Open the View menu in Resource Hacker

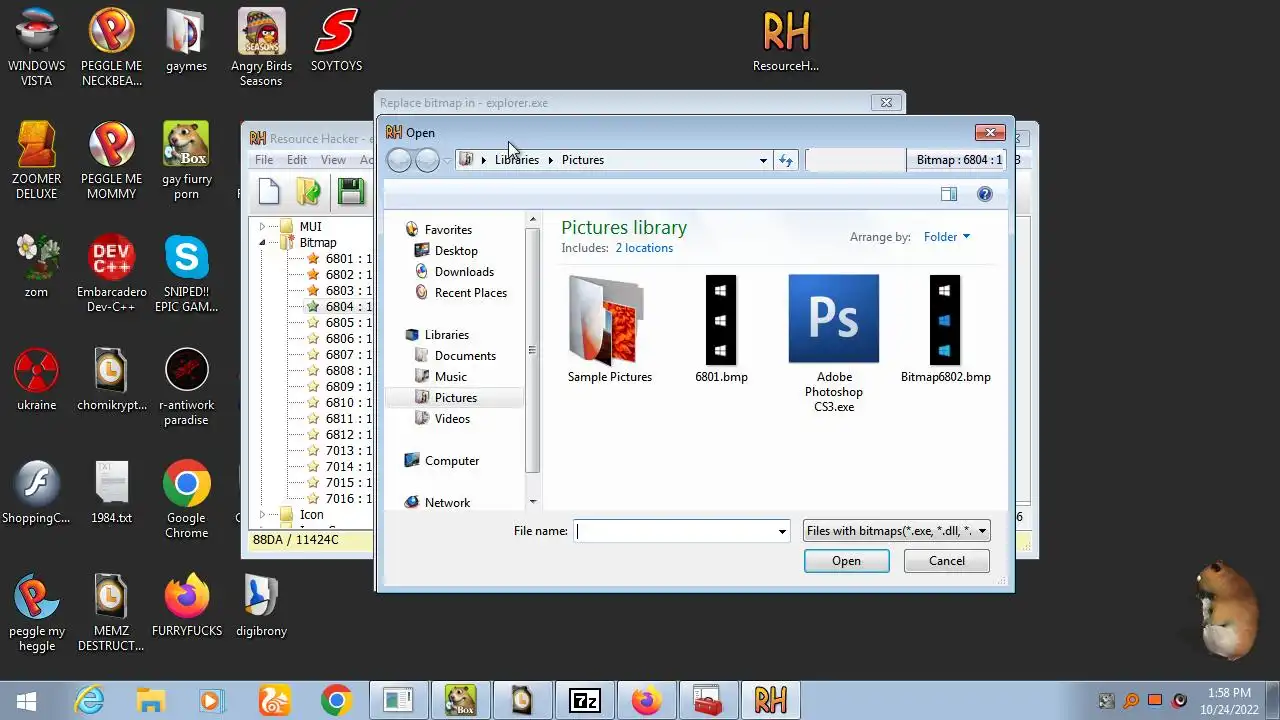click(333, 160)
